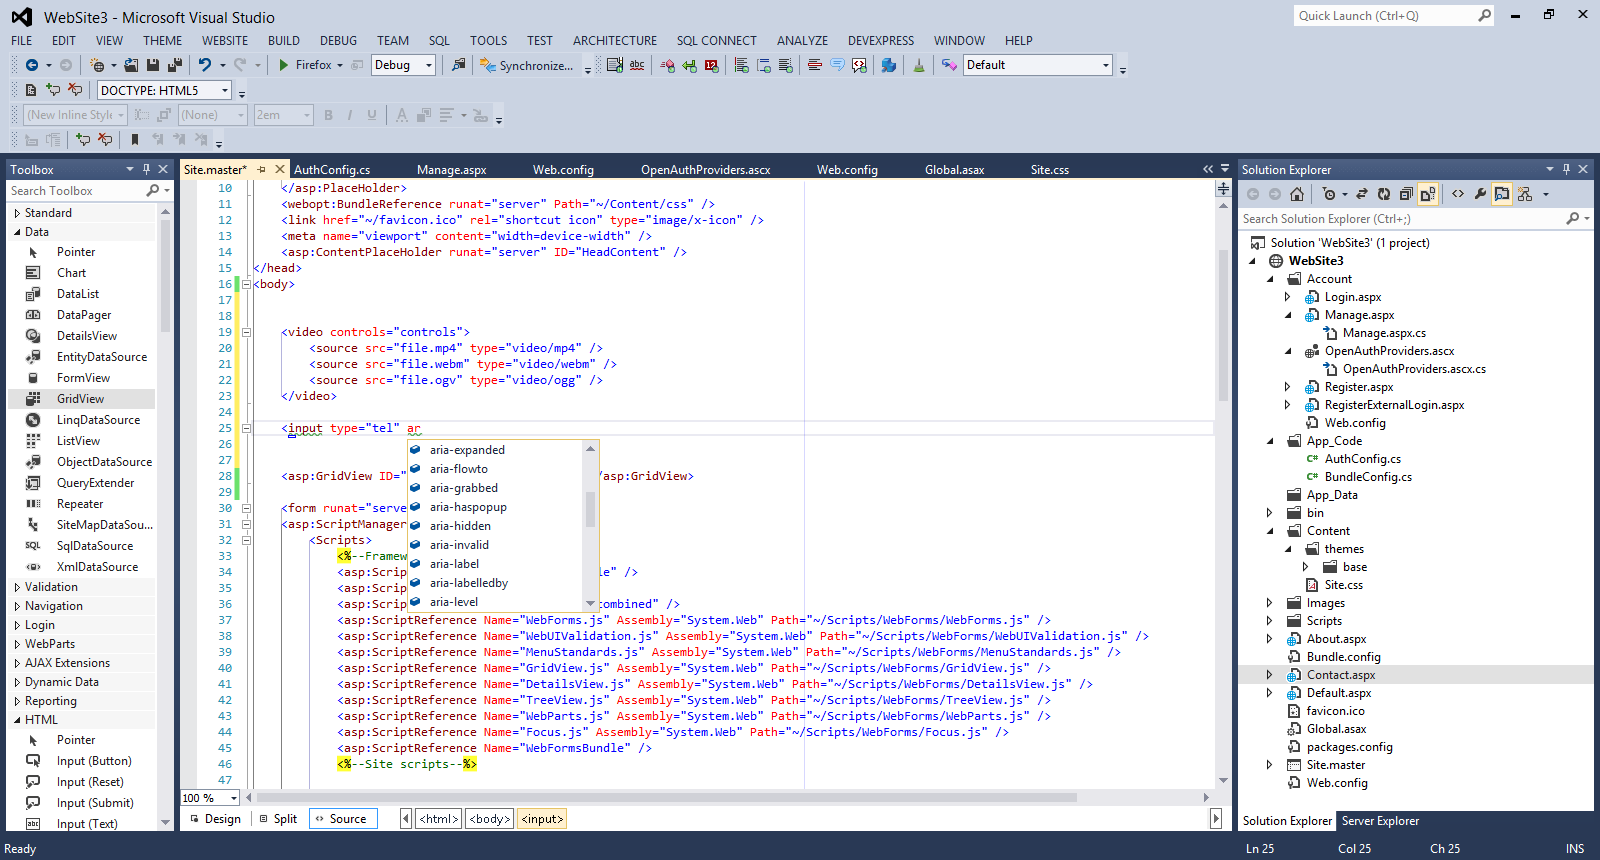Image resolution: width=1600 pixels, height=860 pixels.
Task: Click the <body> tag navigator button
Action: pyautogui.click(x=490, y=819)
